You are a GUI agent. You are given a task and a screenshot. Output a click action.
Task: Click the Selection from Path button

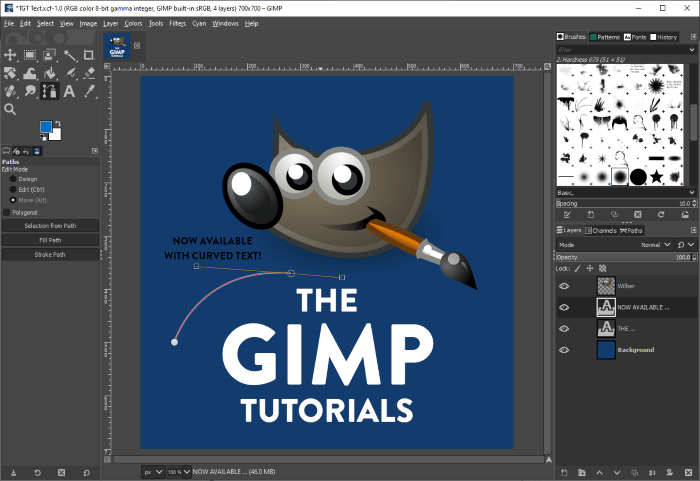coord(50,226)
